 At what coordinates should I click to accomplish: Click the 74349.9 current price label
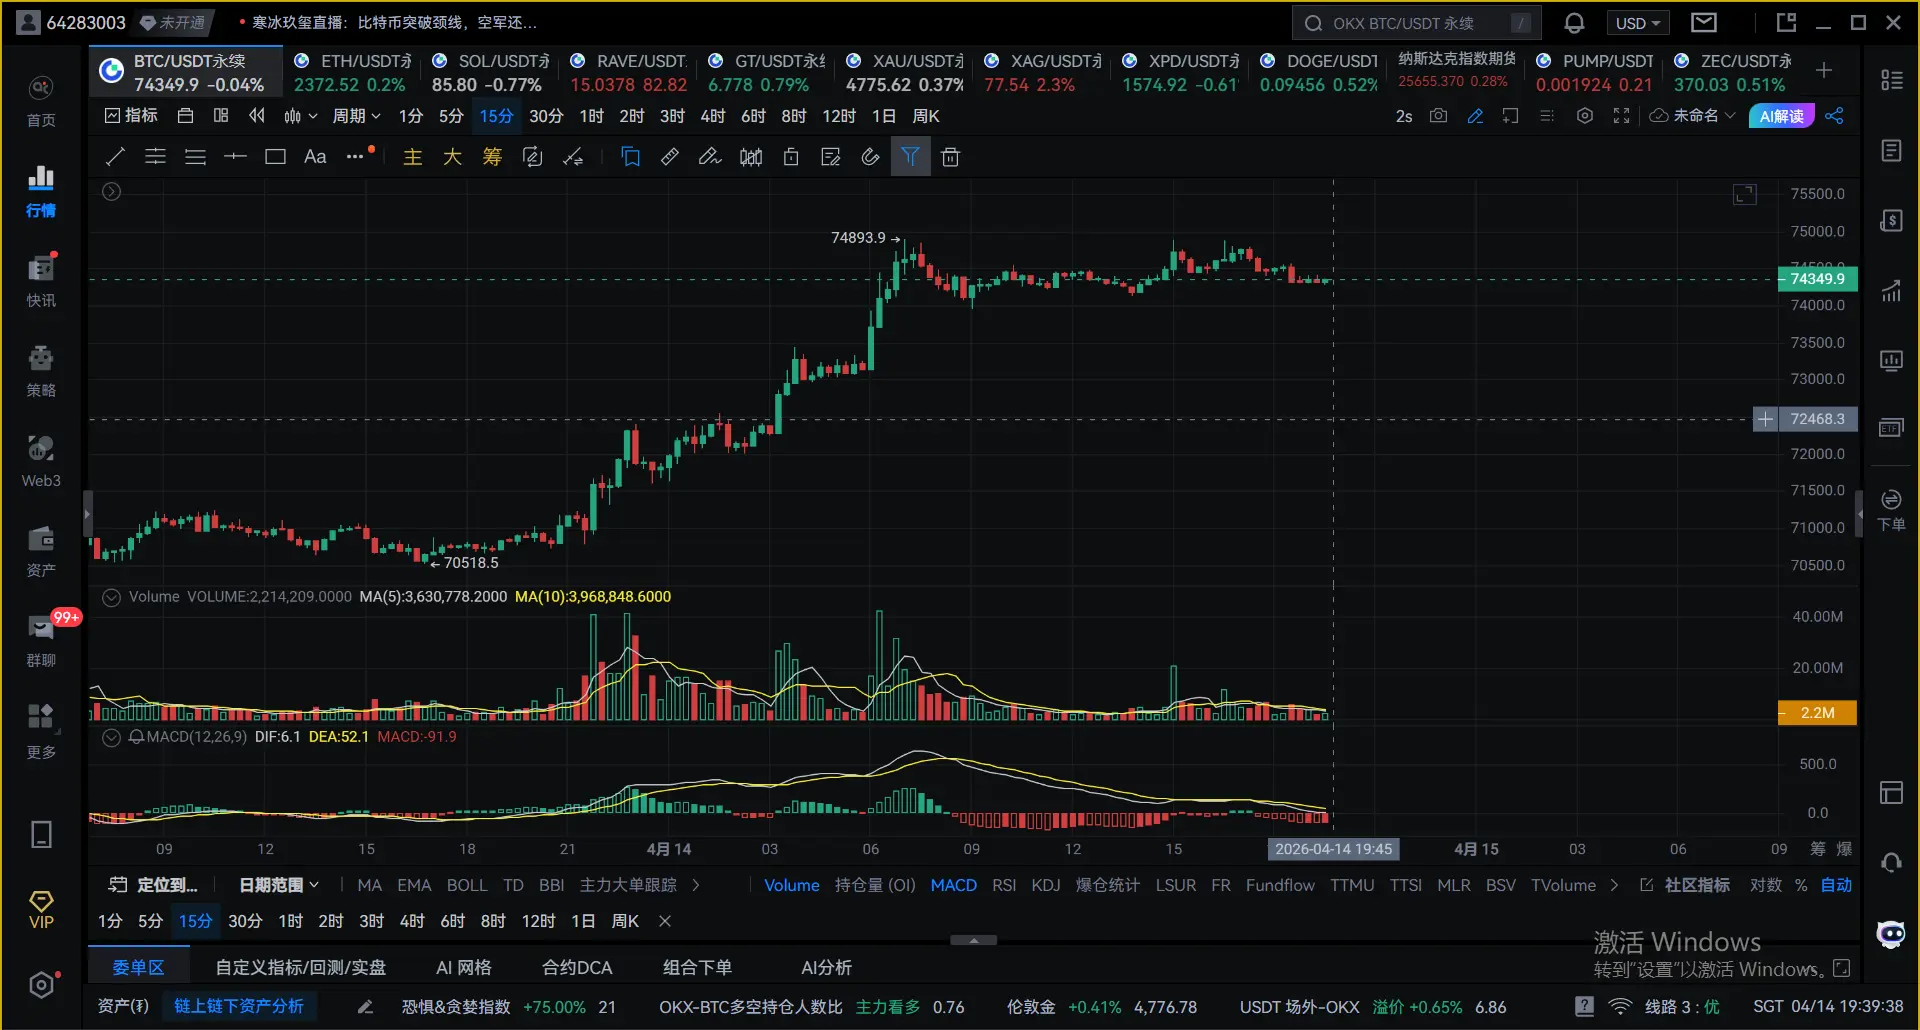pos(1818,279)
